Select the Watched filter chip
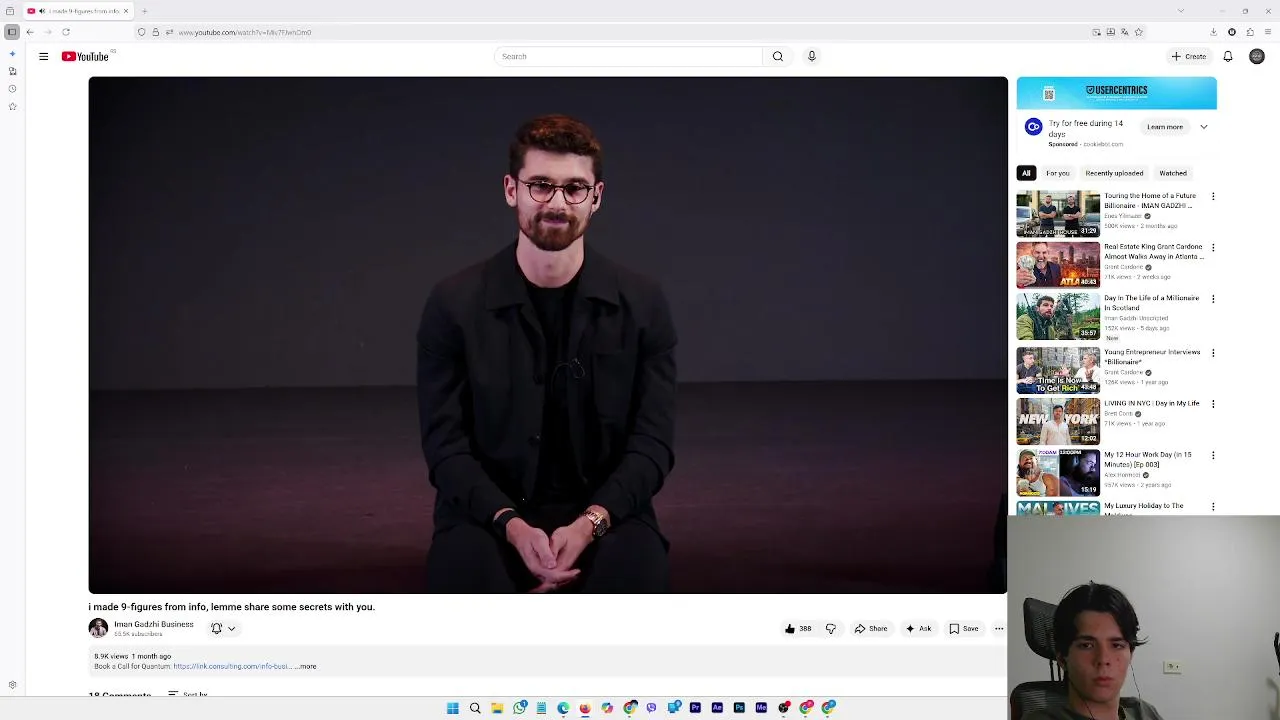This screenshot has width=1280, height=720. (1173, 173)
